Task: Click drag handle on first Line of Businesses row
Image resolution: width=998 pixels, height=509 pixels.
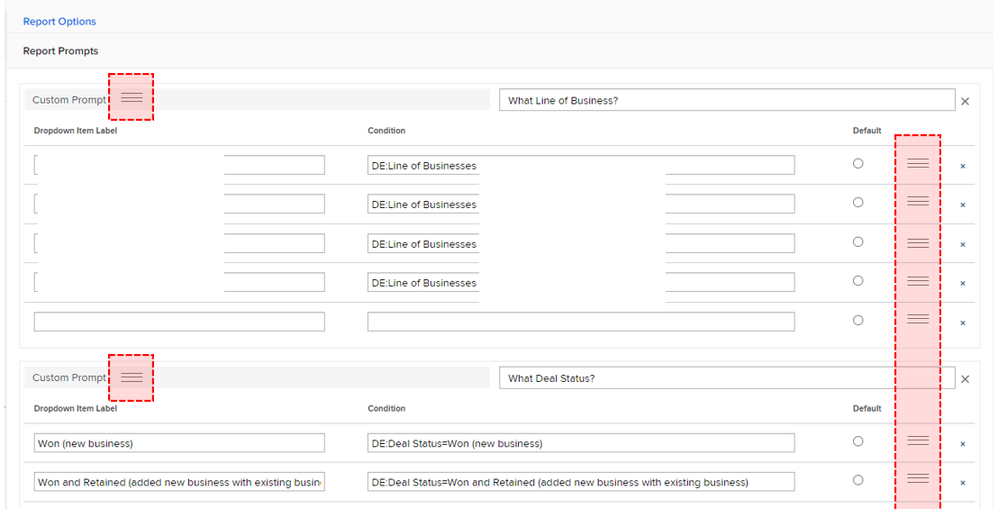Action: [x=918, y=164]
